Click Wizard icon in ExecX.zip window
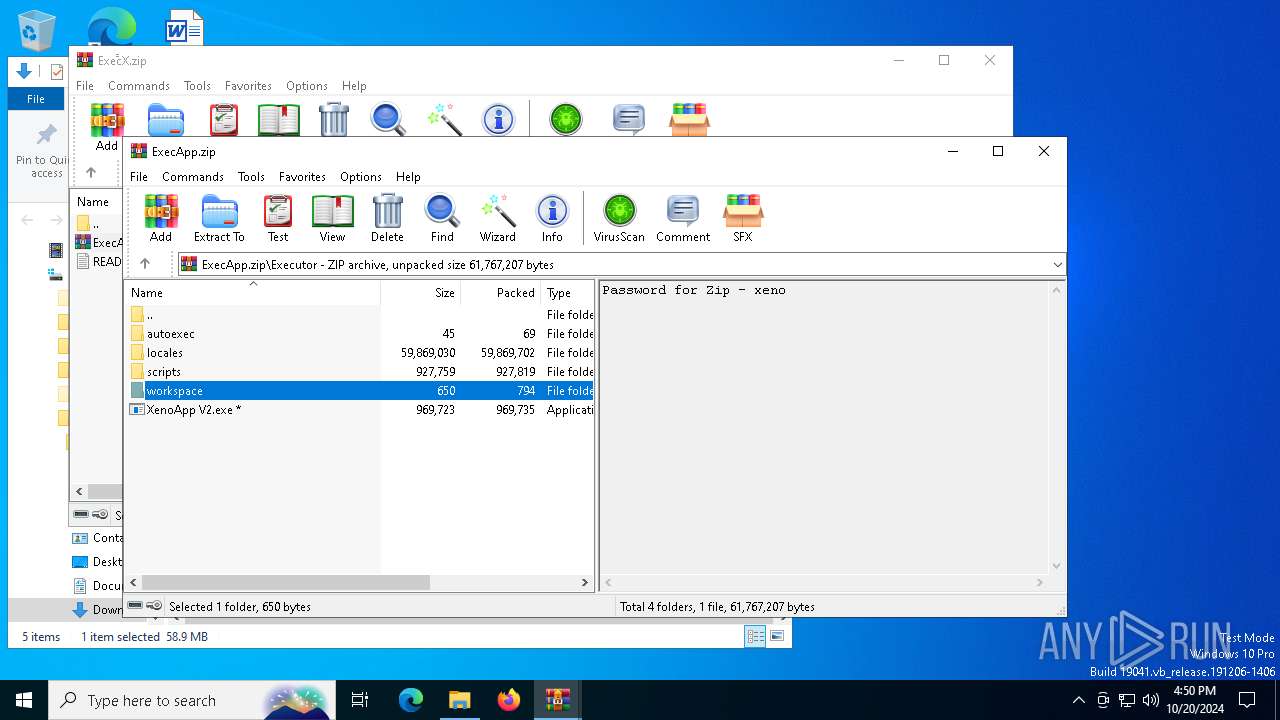Image resolution: width=1280 pixels, height=720 pixels. point(444,120)
